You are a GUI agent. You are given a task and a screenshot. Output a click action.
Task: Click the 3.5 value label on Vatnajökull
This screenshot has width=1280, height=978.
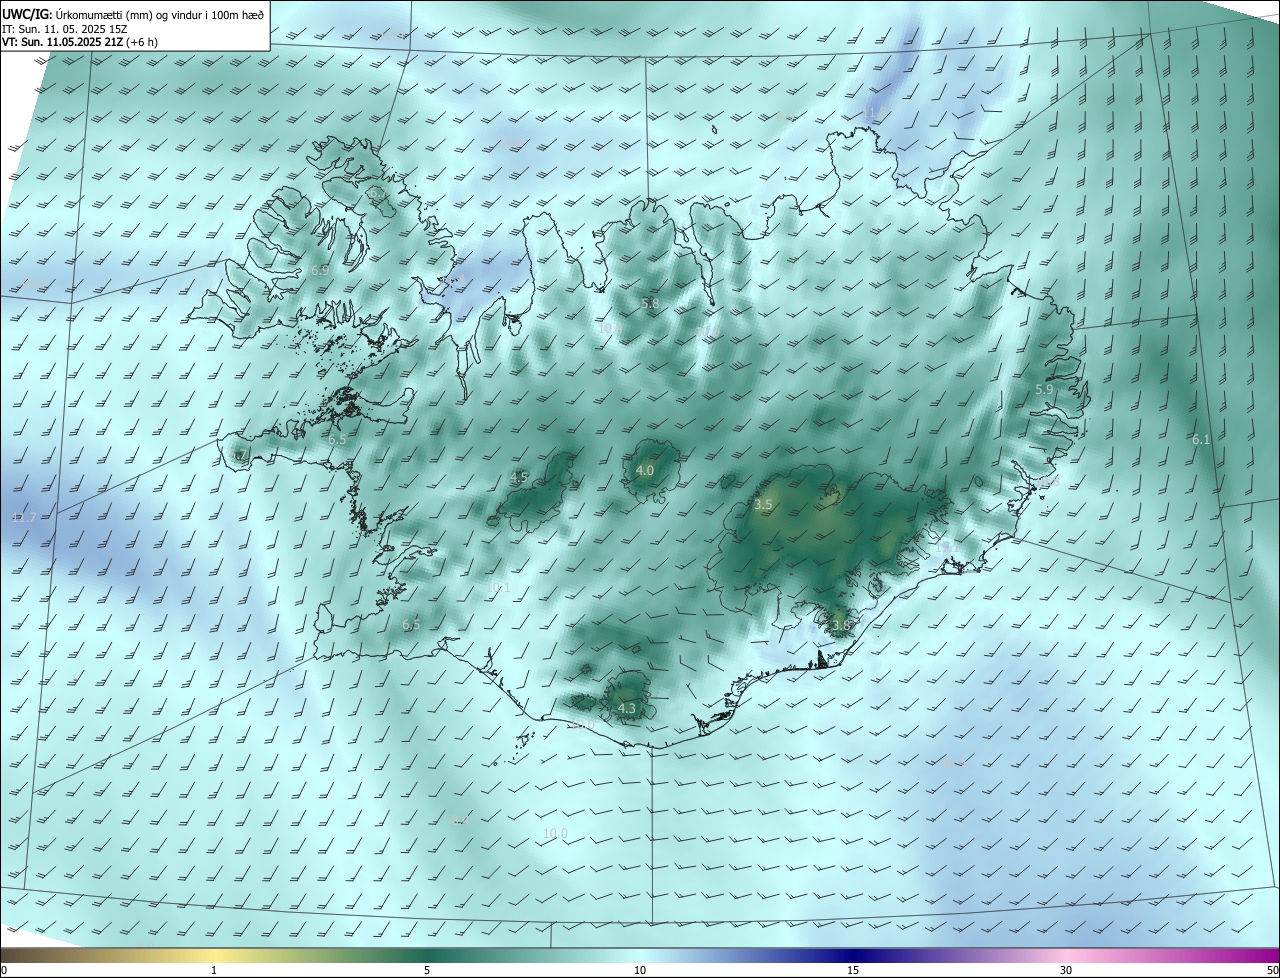pyautogui.click(x=763, y=505)
